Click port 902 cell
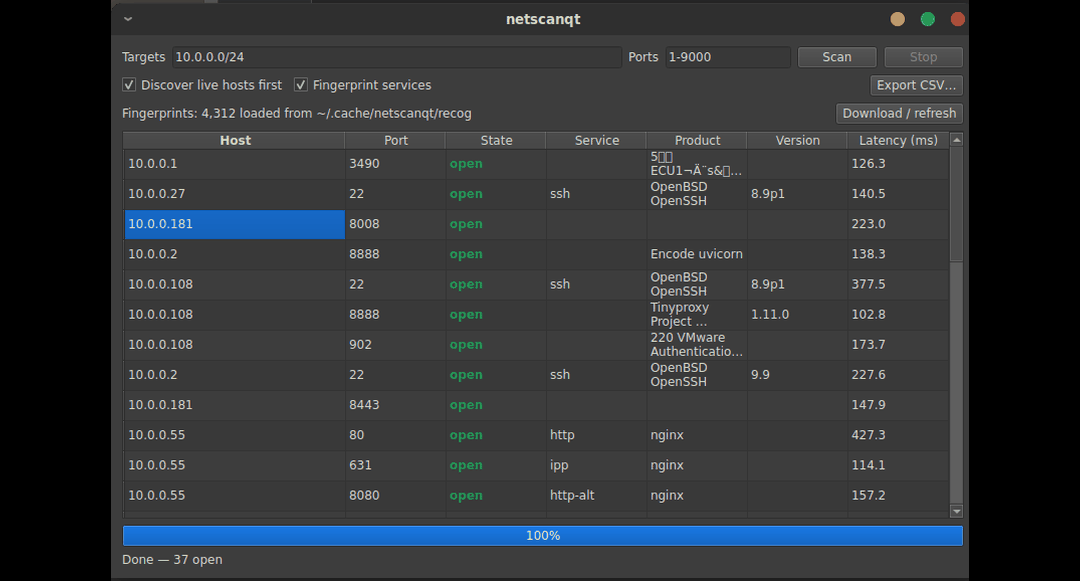1080x581 pixels. 395,345
